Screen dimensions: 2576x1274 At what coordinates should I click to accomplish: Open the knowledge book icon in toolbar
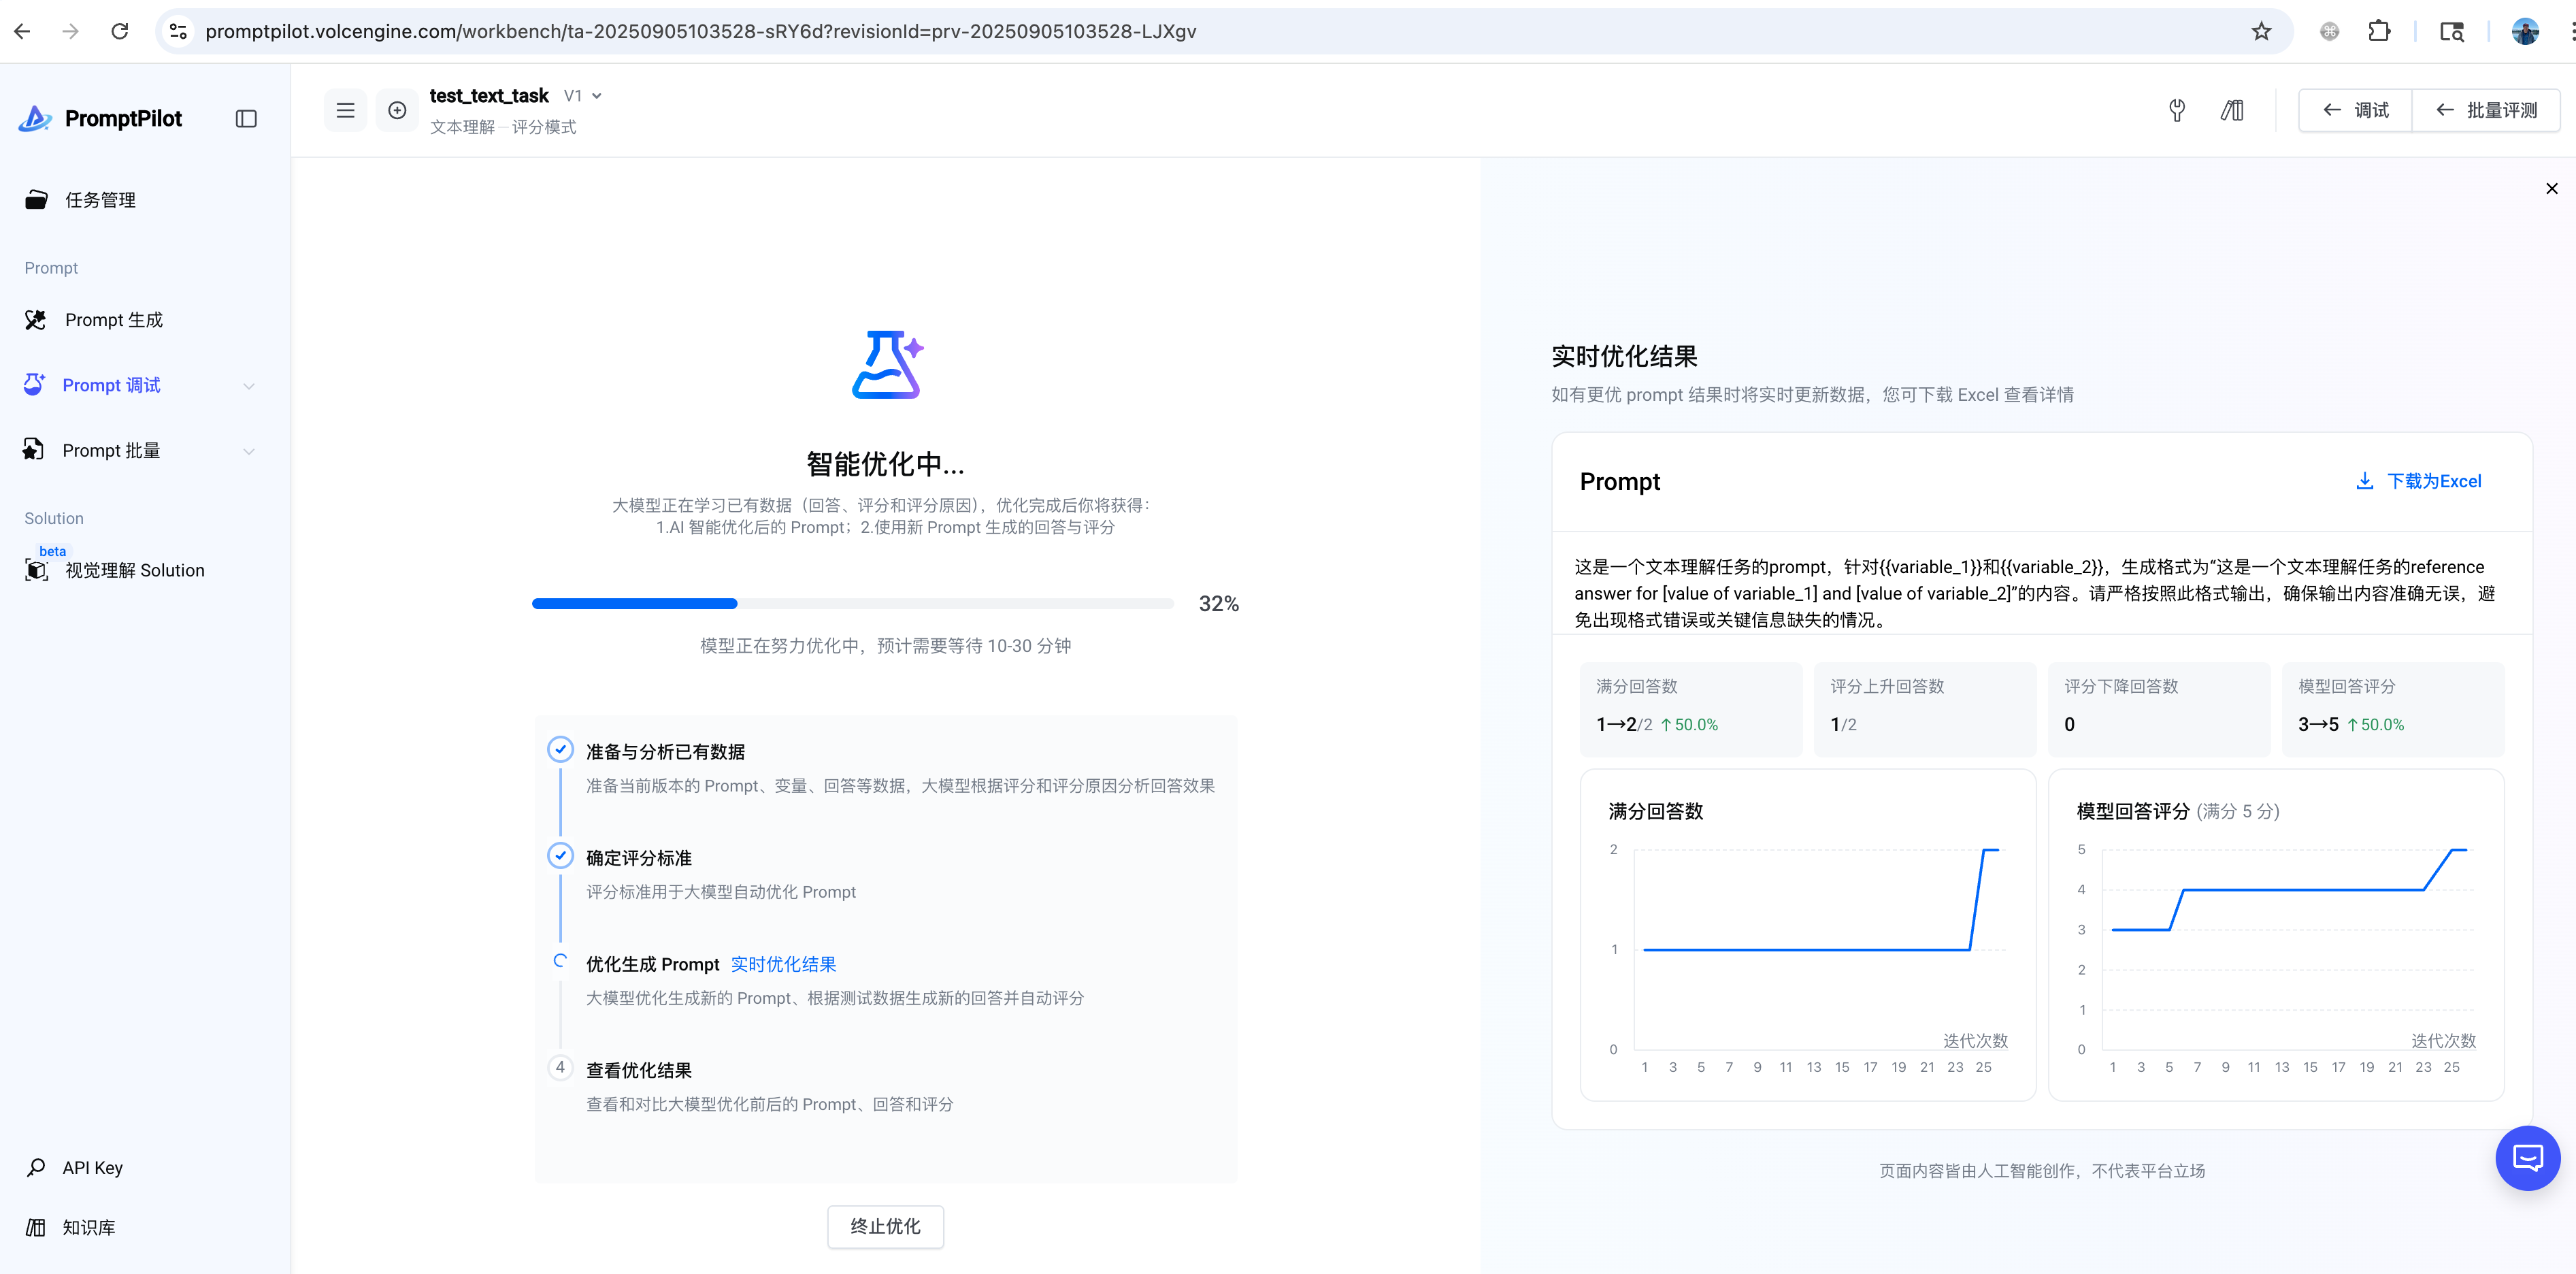click(2232, 110)
